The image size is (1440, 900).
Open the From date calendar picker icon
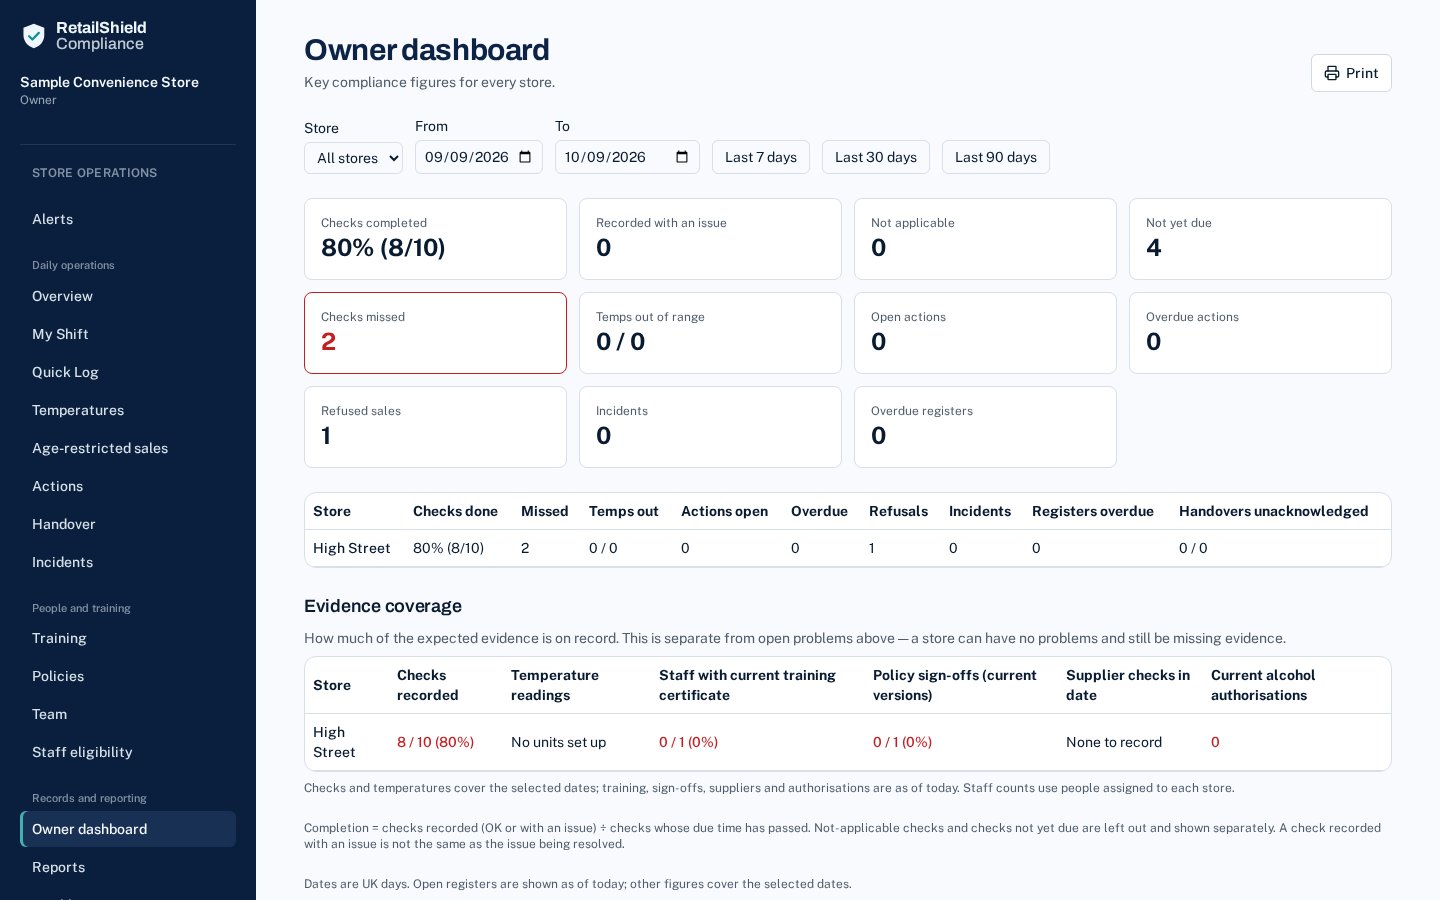525,157
